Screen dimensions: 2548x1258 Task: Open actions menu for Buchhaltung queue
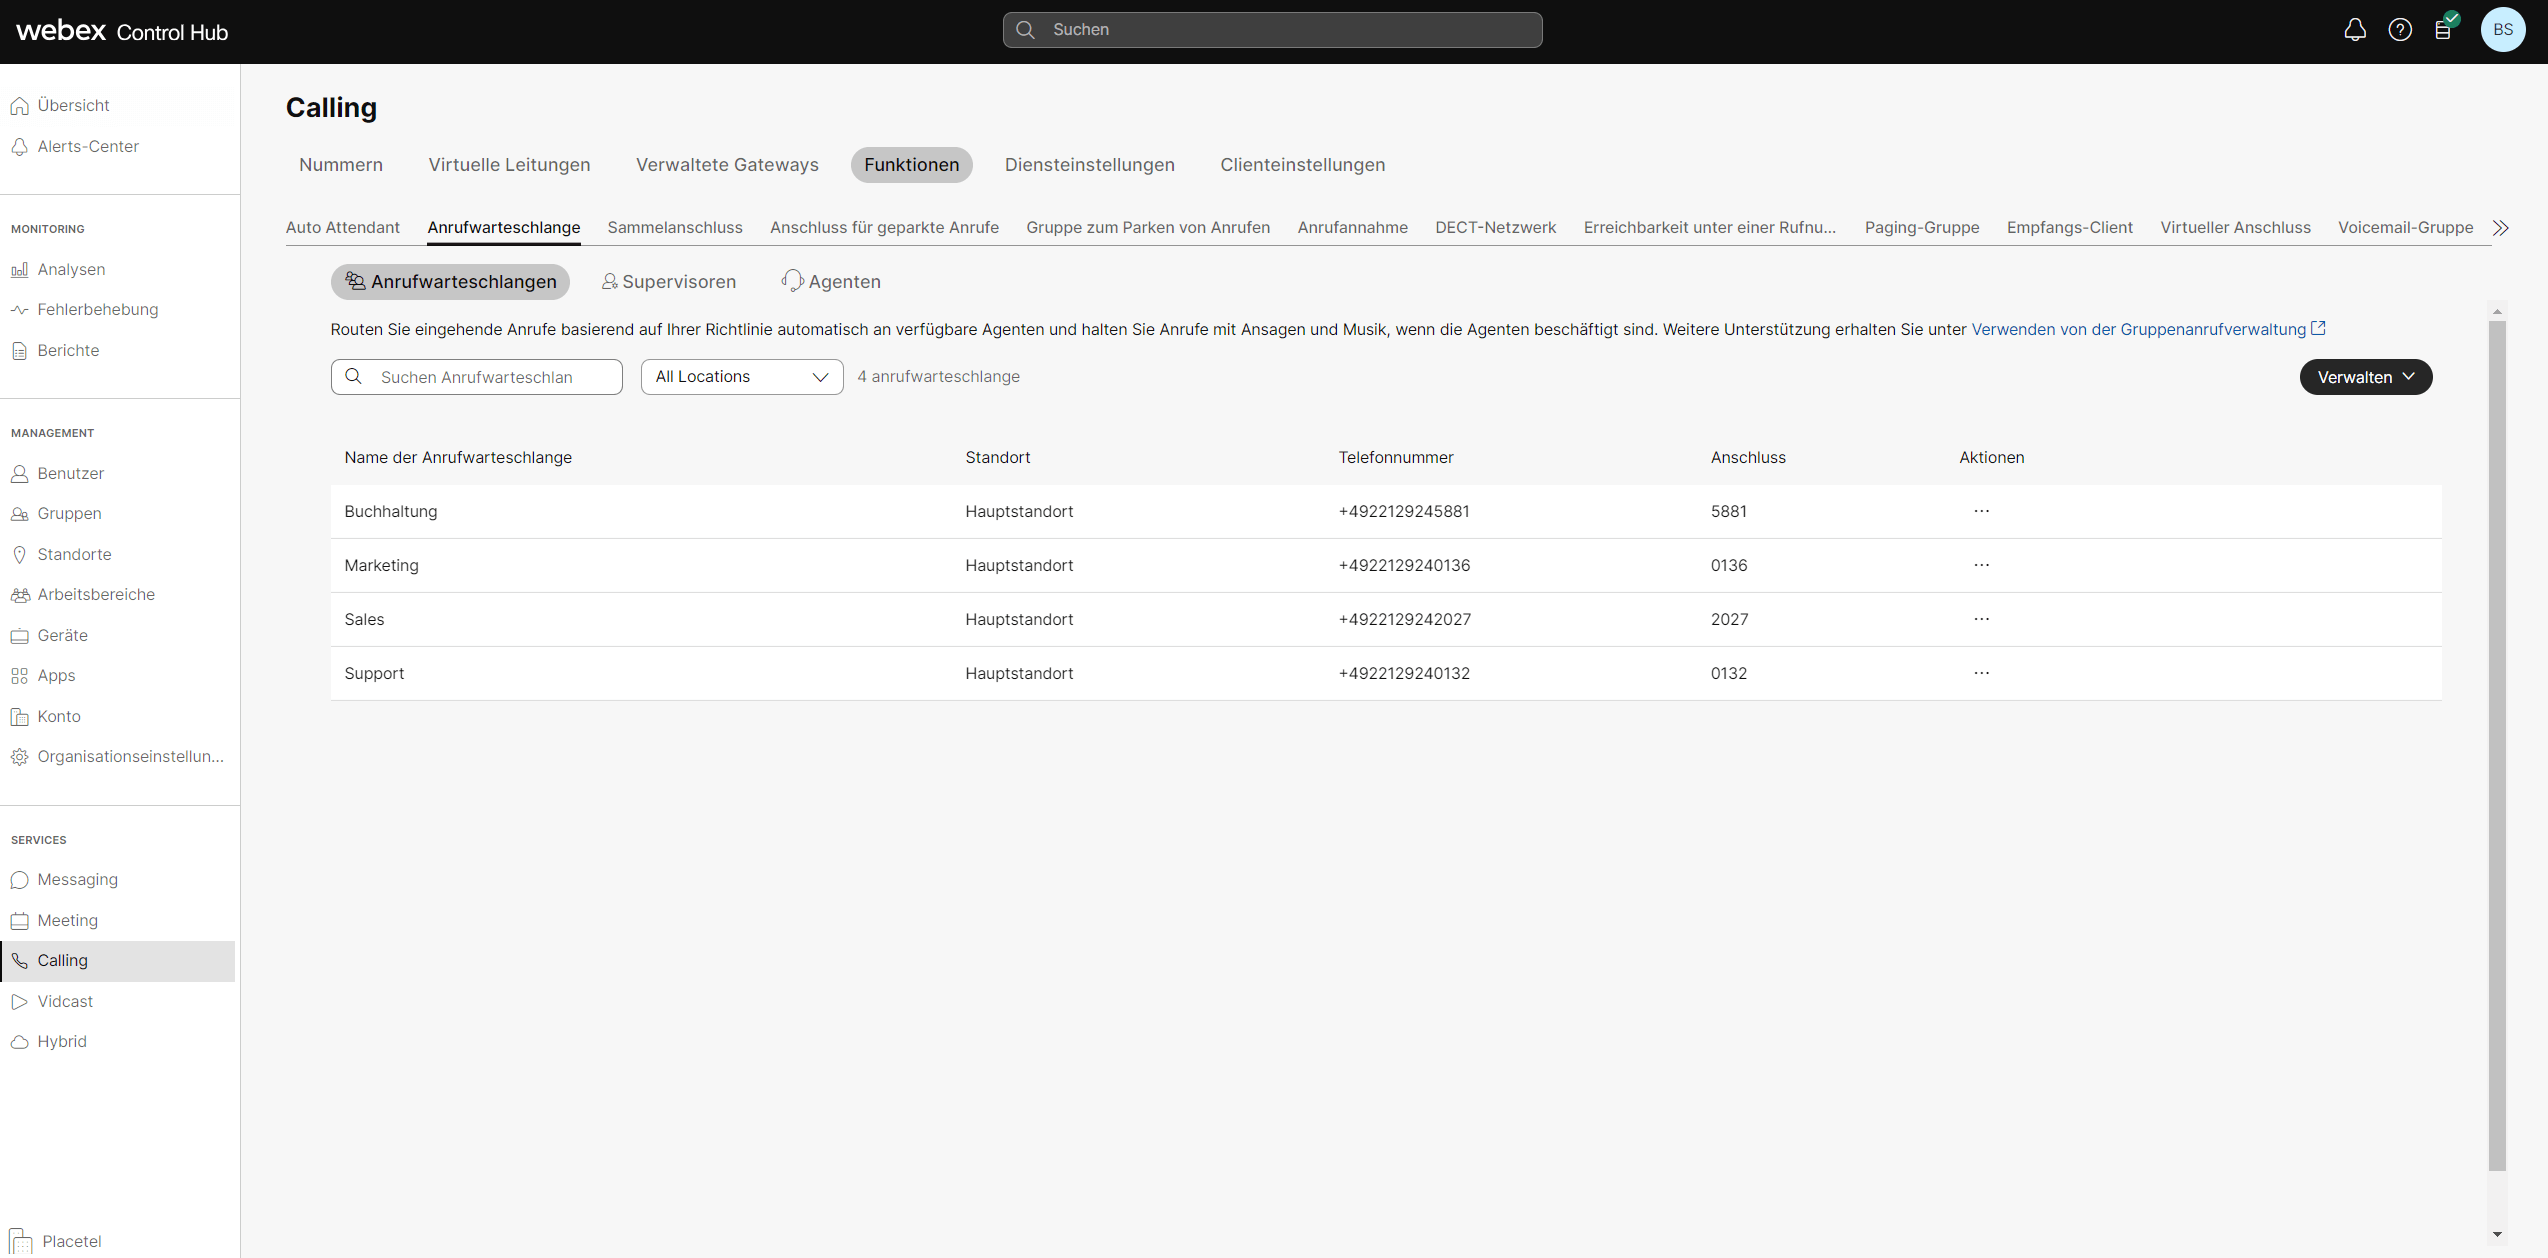coord(1981,511)
